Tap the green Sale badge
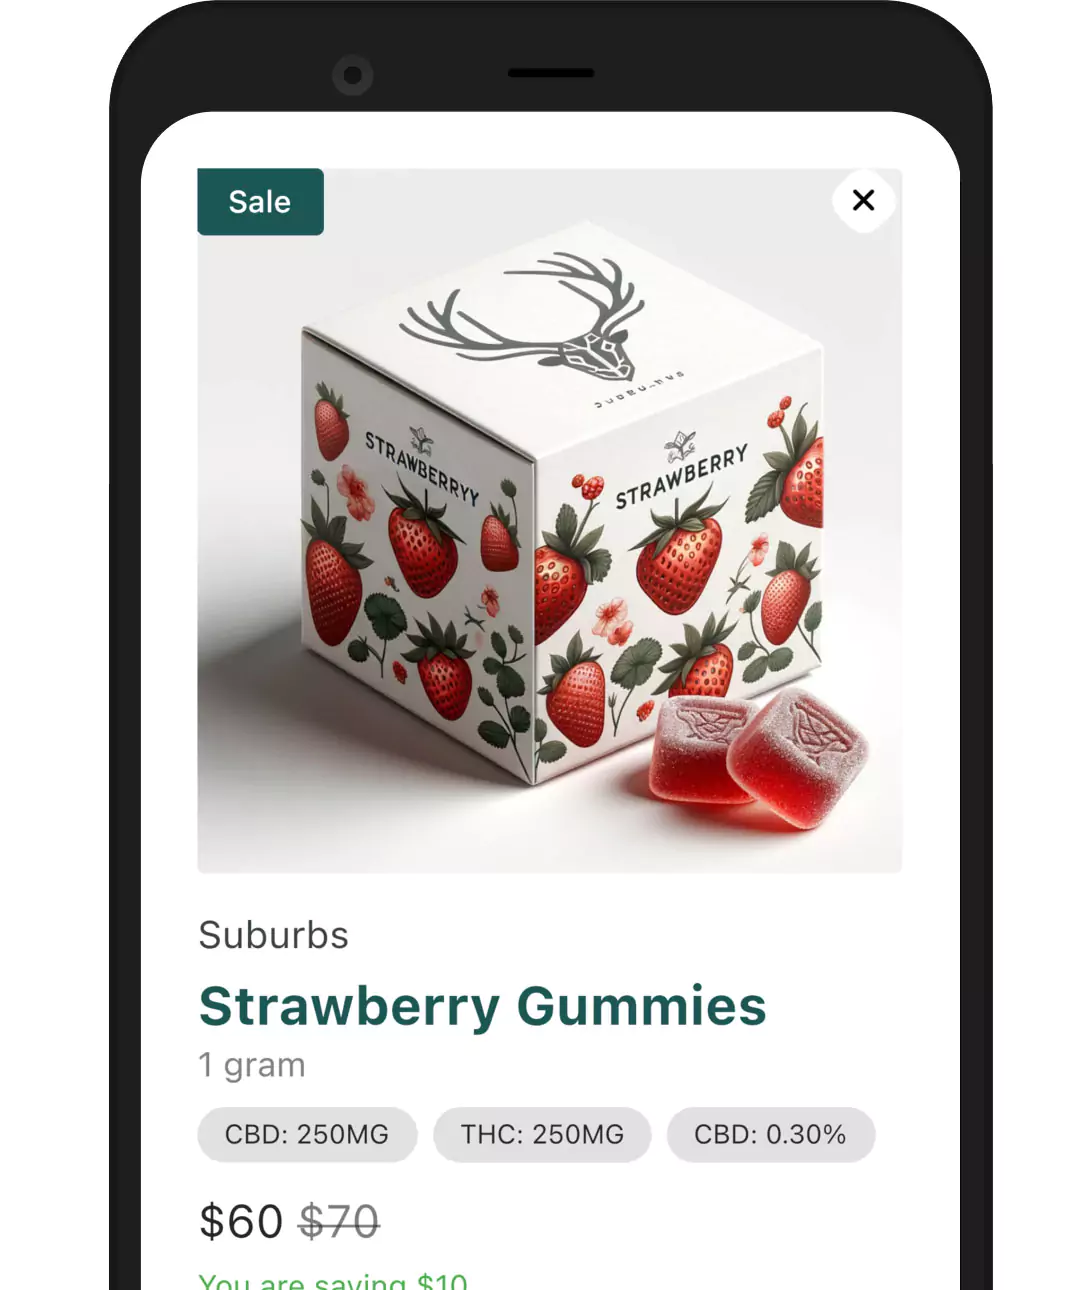The image size is (1080, 1290). coord(260,202)
